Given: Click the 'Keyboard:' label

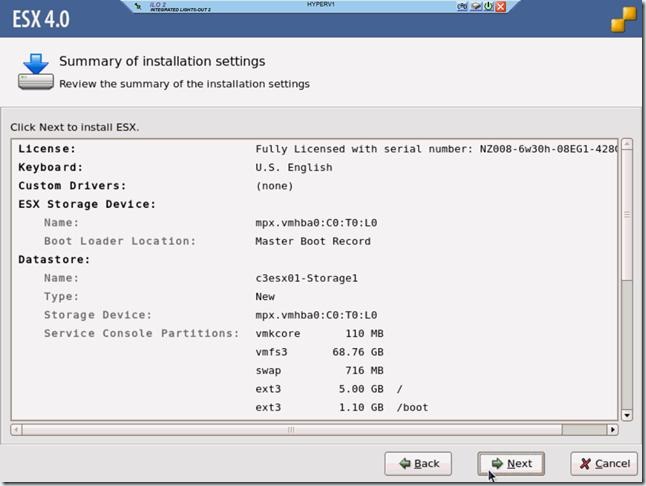Looking at the screenshot, I should [50, 168].
